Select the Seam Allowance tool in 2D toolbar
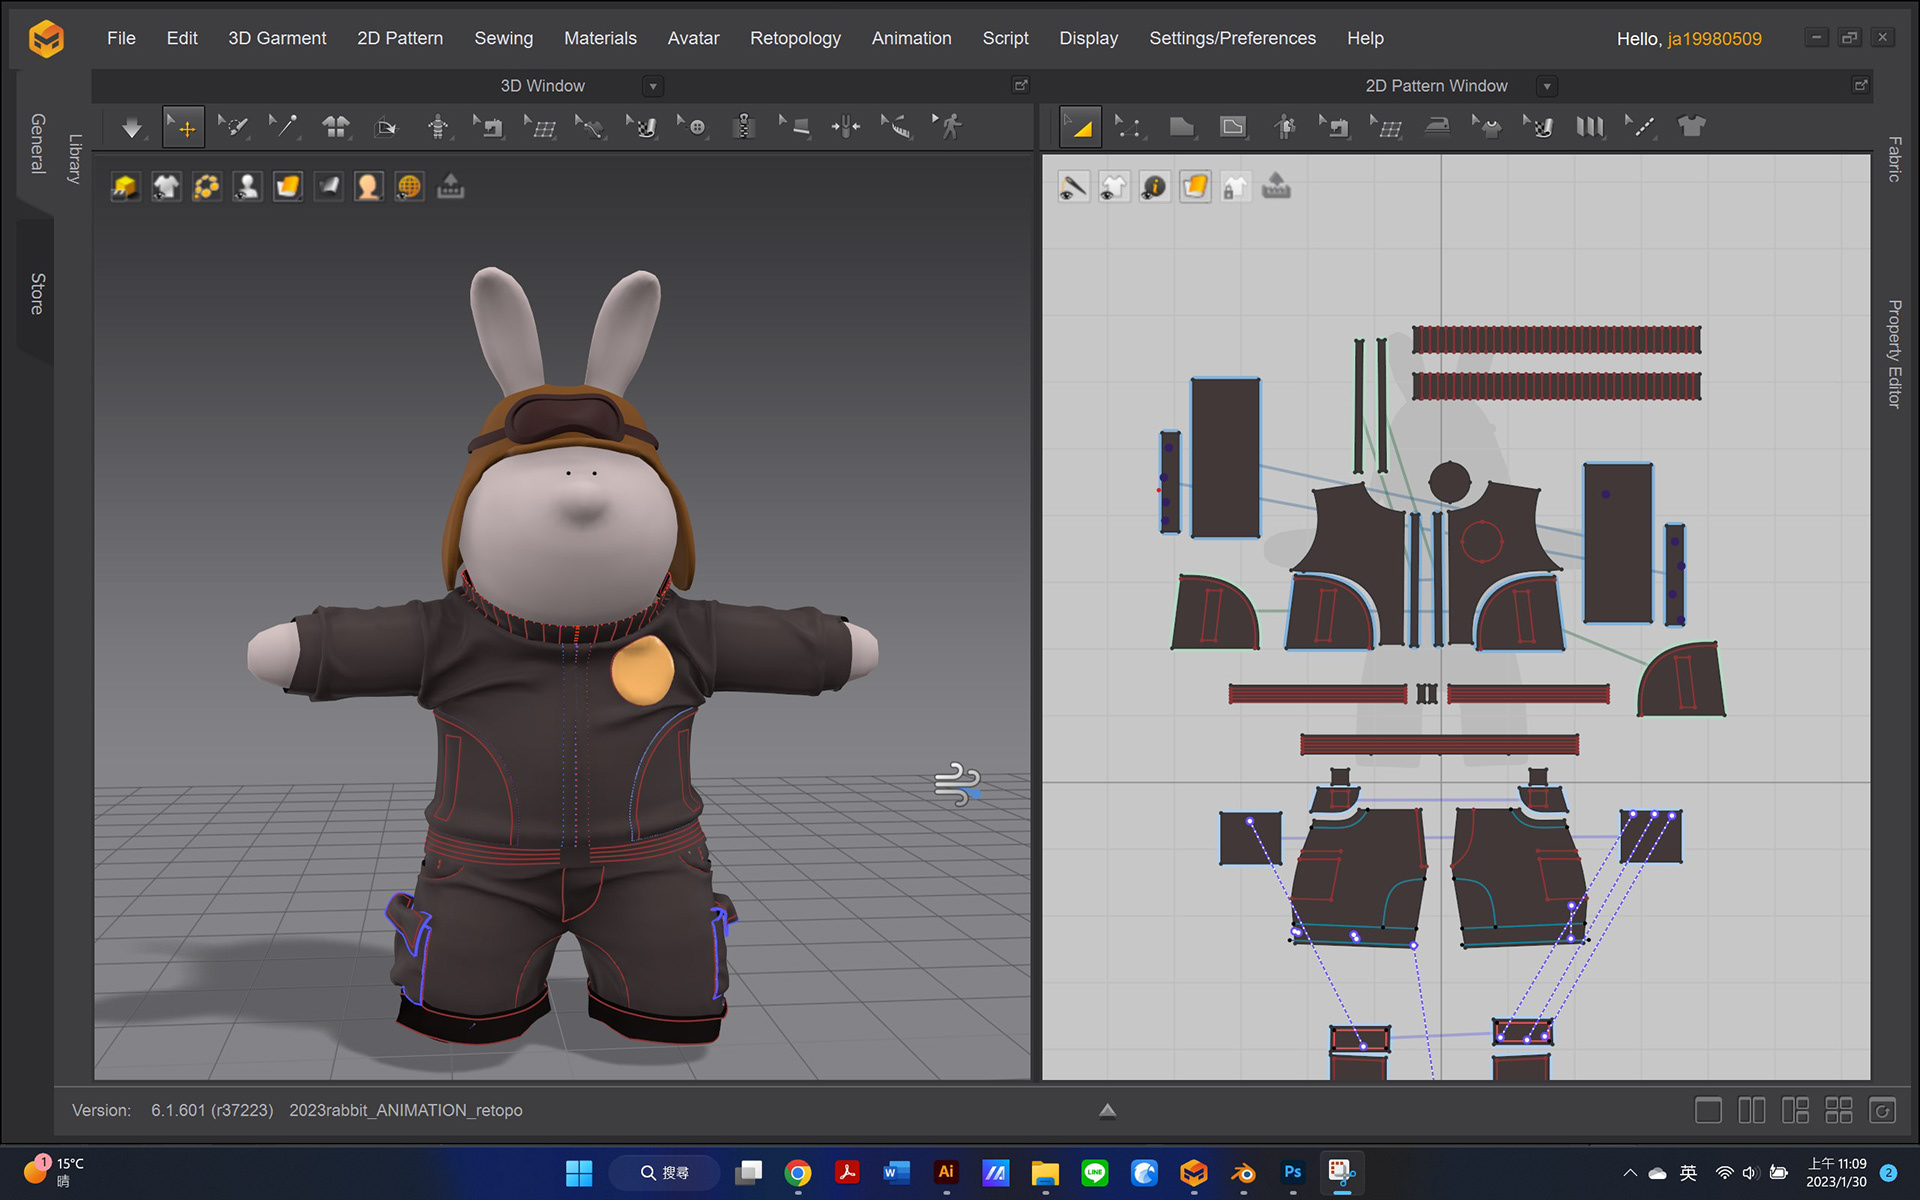Image resolution: width=1920 pixels, height=1200 pixels. [1640, 127]
